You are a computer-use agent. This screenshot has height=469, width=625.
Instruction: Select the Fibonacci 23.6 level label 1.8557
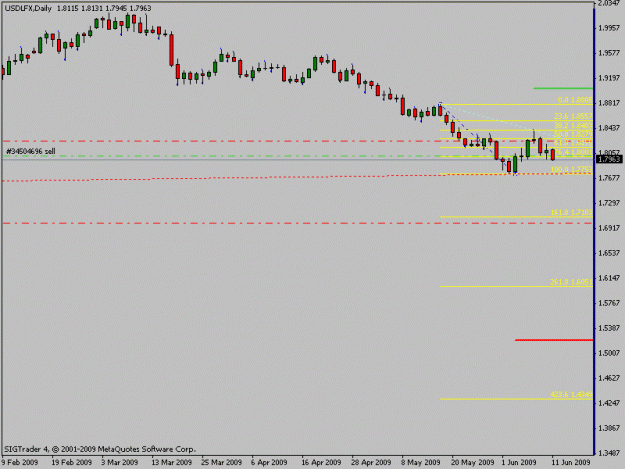[x=573, y=116]
